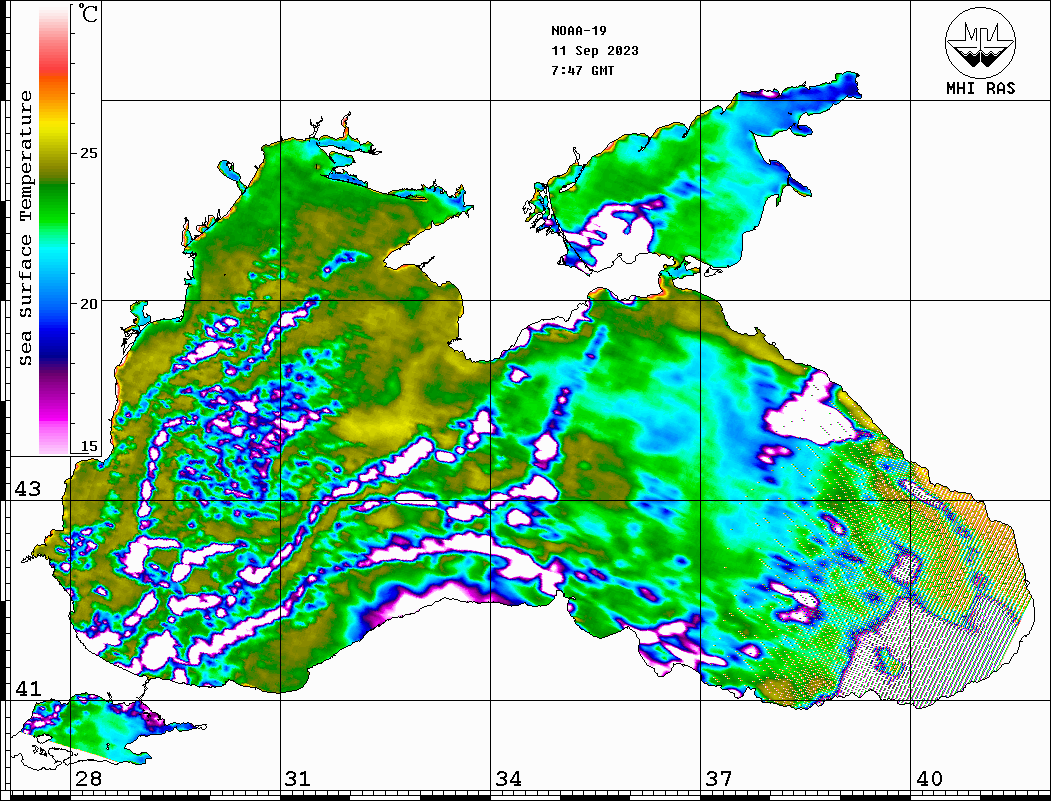The width and height of the screenshot is (1051, 801).
Task: Click the 'MHI RAS' text label
Action: click(980, 88)
